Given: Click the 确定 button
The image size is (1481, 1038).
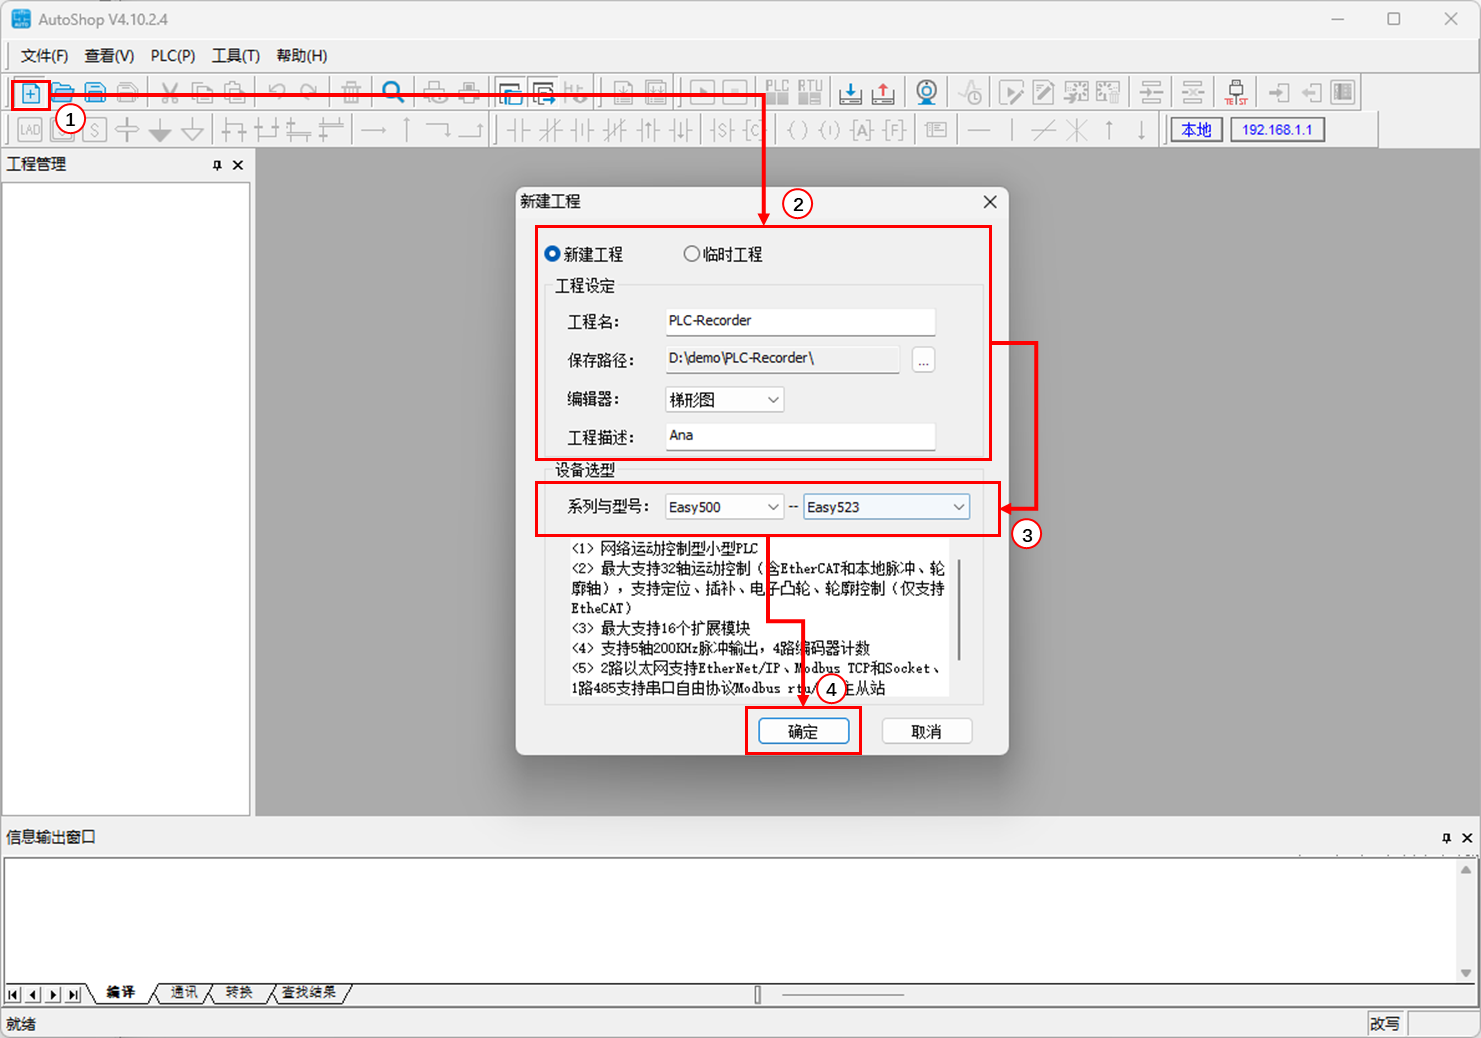Looking at the screenshot, I should [x=803, y=732].
